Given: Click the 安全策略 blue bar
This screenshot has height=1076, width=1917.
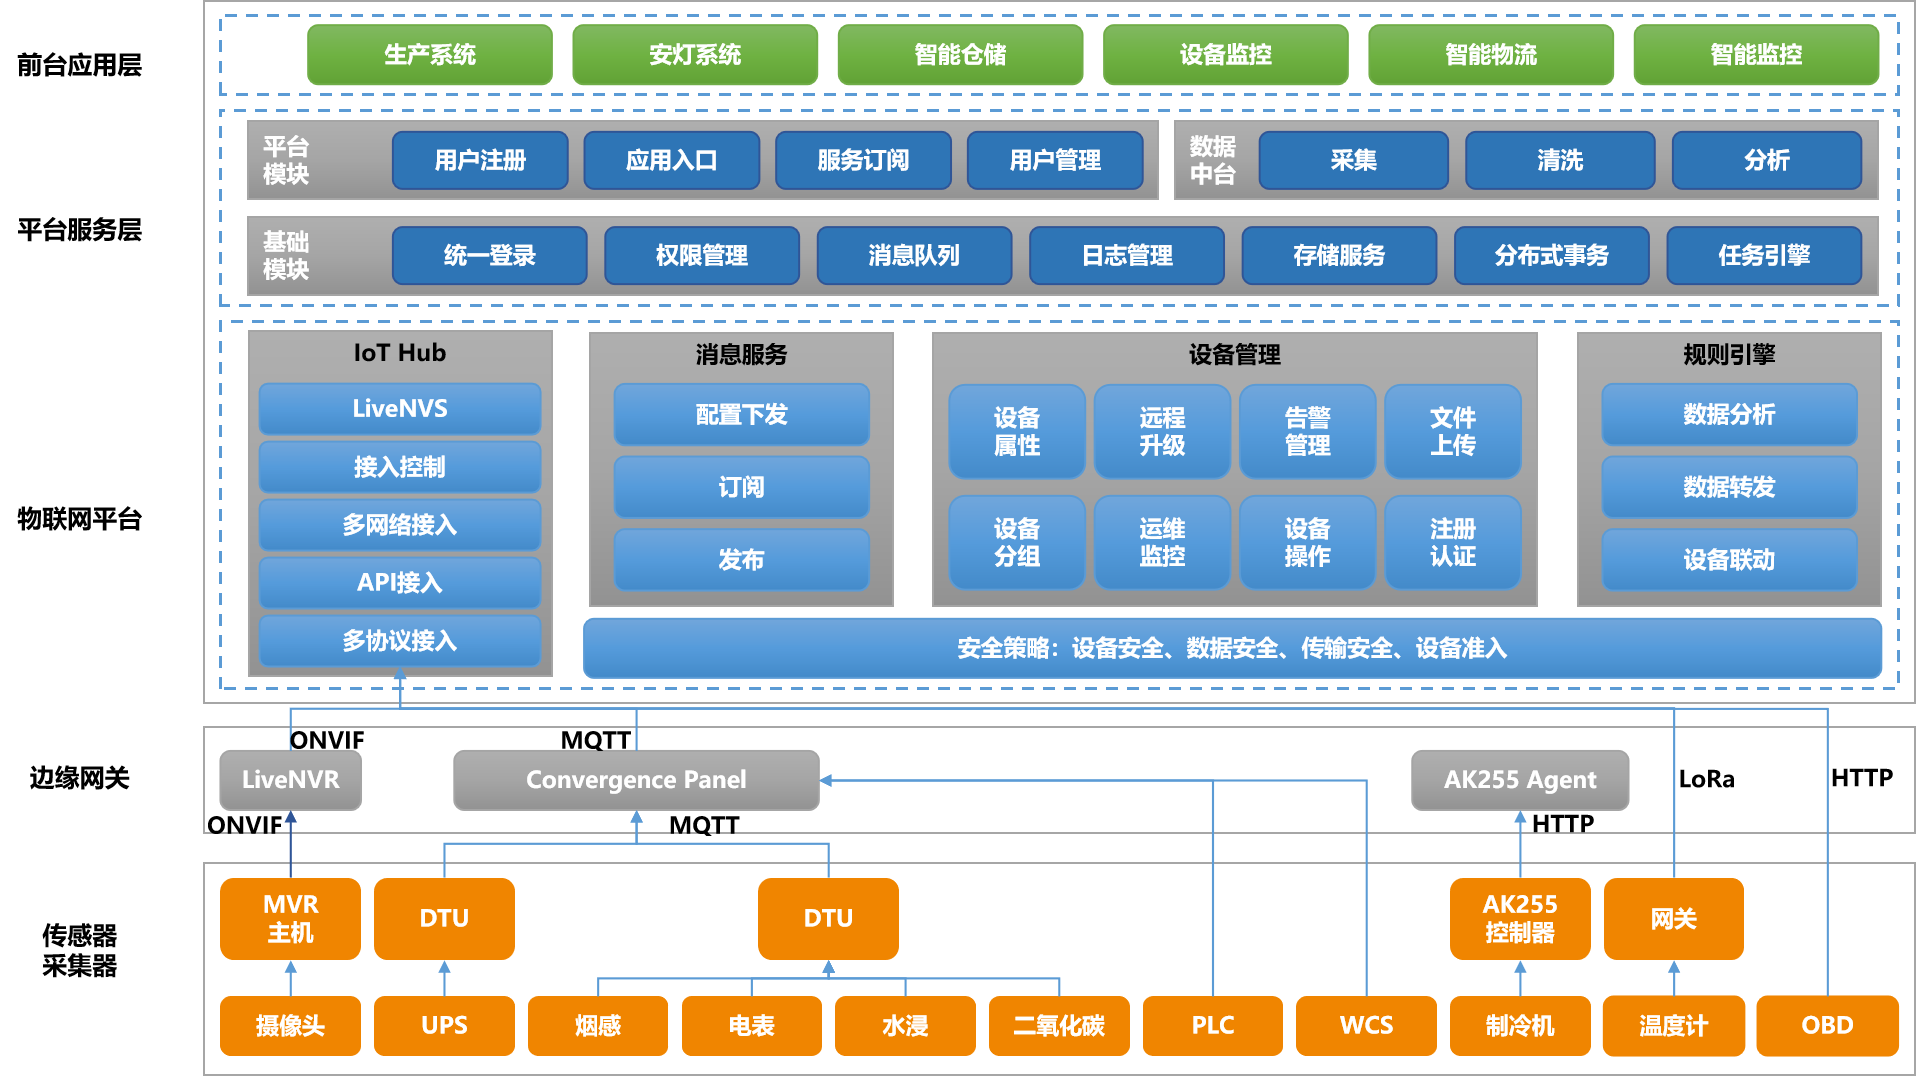Looking at the screenshot, I should pos(1232,649).
